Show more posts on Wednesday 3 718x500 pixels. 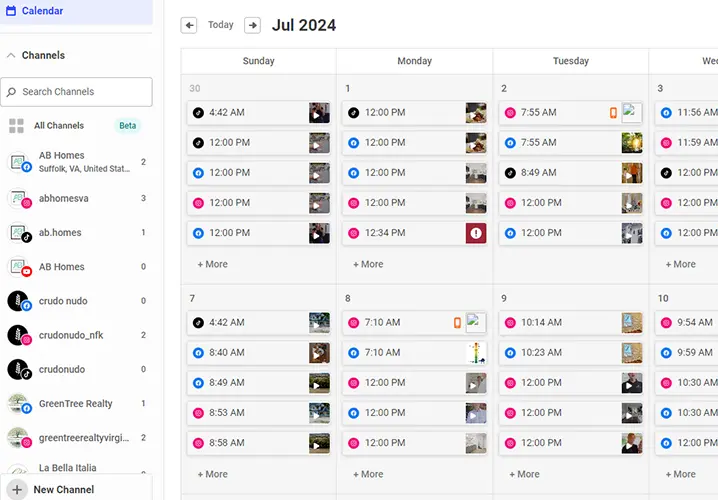tap(680, 264)
